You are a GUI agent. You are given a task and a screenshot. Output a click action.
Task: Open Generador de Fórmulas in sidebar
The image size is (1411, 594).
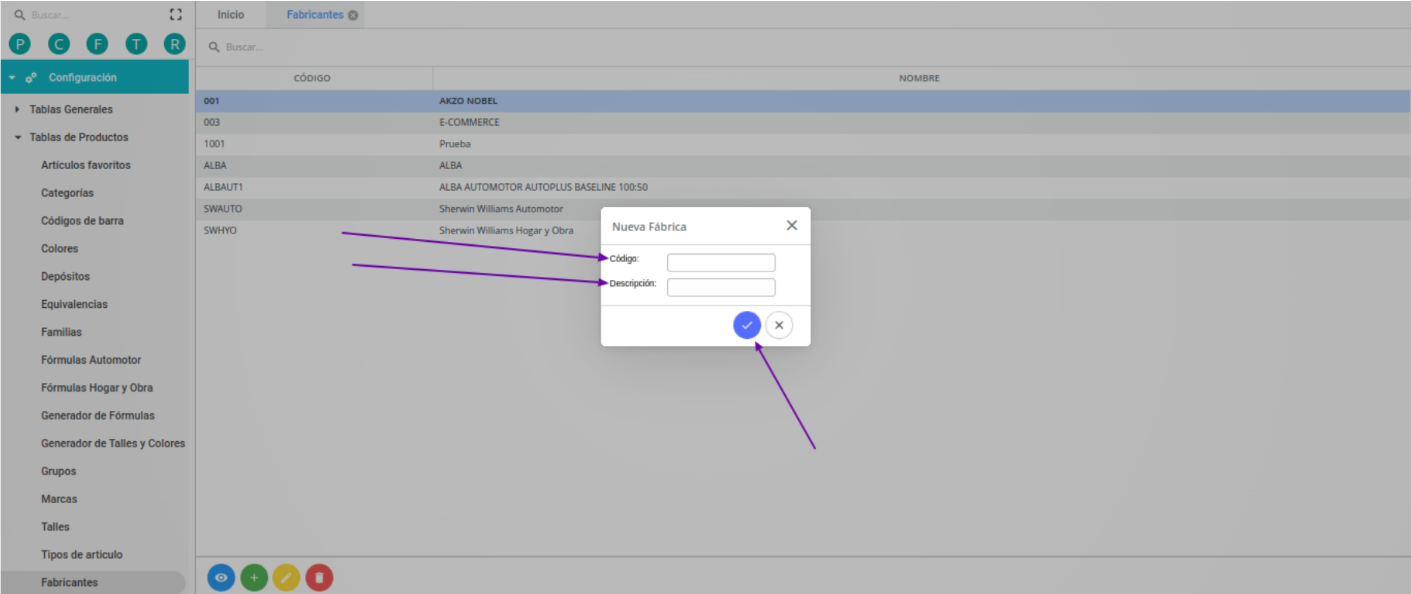[x=98, y=415]
